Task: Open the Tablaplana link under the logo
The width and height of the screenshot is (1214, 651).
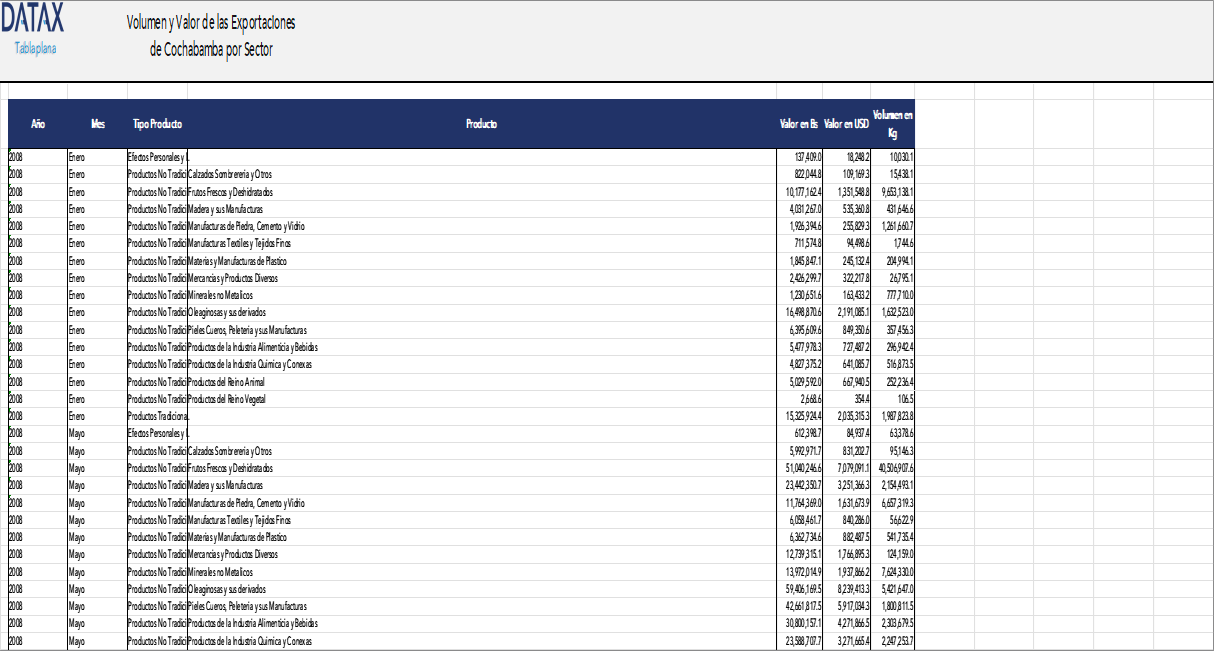Action: [36, 49]
